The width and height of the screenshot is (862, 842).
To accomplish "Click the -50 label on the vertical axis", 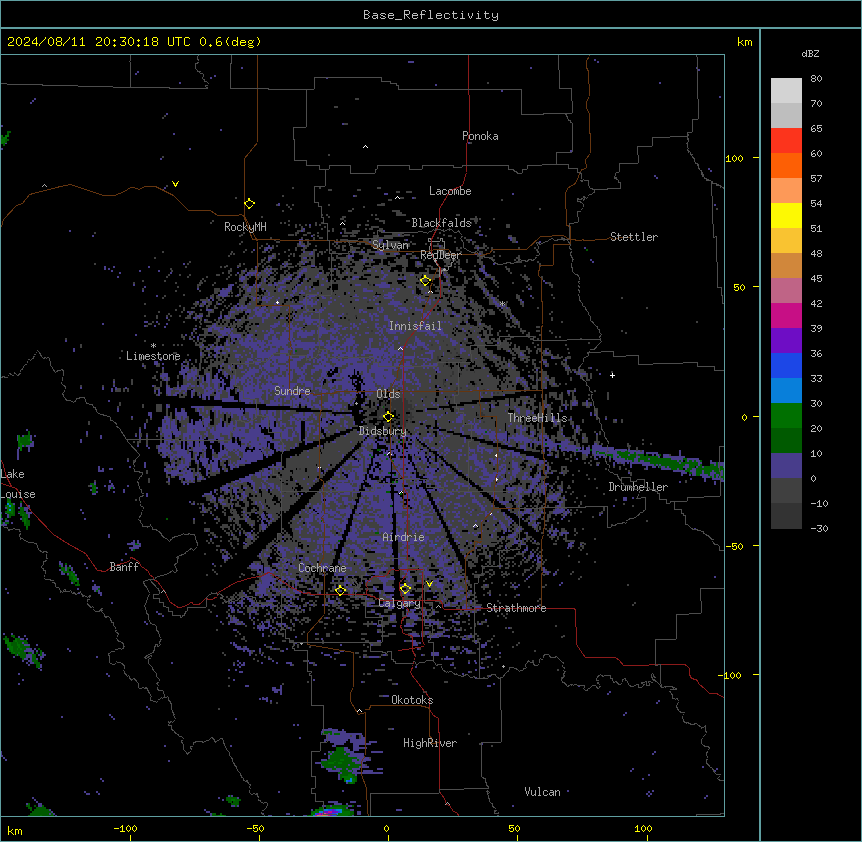I will click(x=734, y=546).
